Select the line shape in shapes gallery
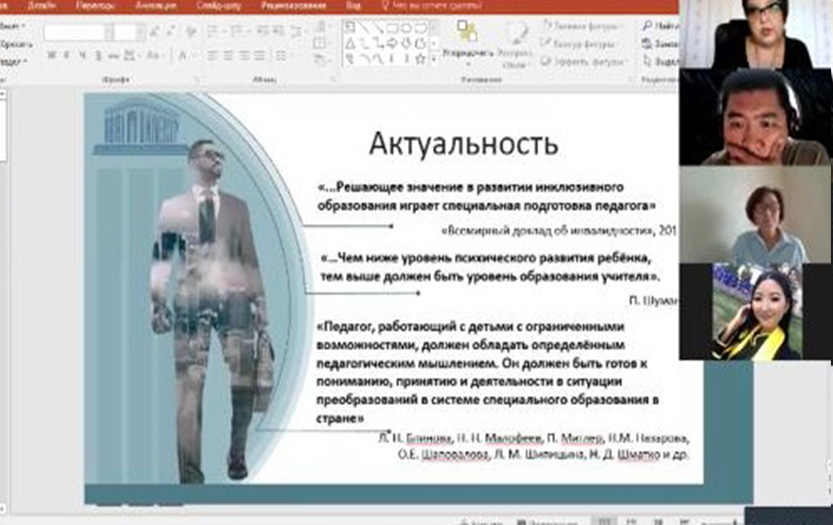Image resolution: width=833 pixels, height=525 pixels. pos(365,28)
